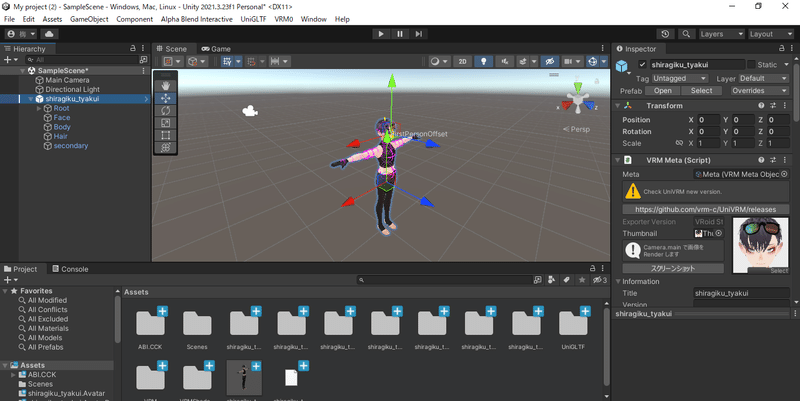The height and width of the screenshot is (401, 800).
Task: Select the Scale tool
Action: (x=166, y=123)
